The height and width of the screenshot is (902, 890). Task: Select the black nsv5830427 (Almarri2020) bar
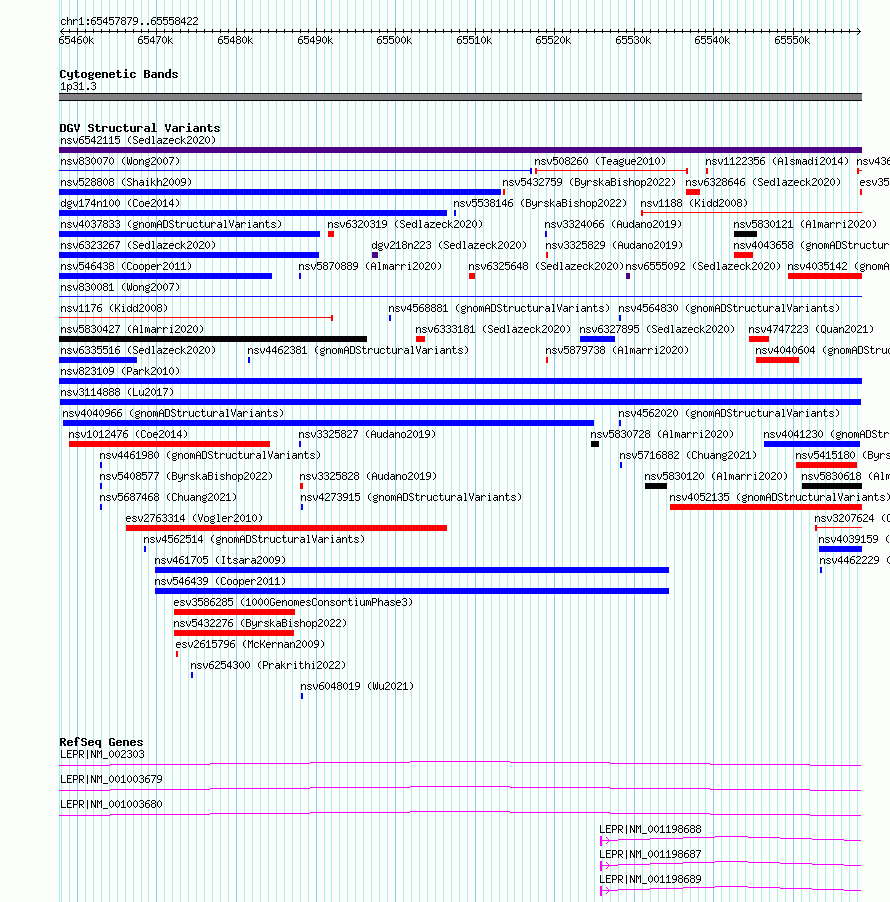[213, 339]
